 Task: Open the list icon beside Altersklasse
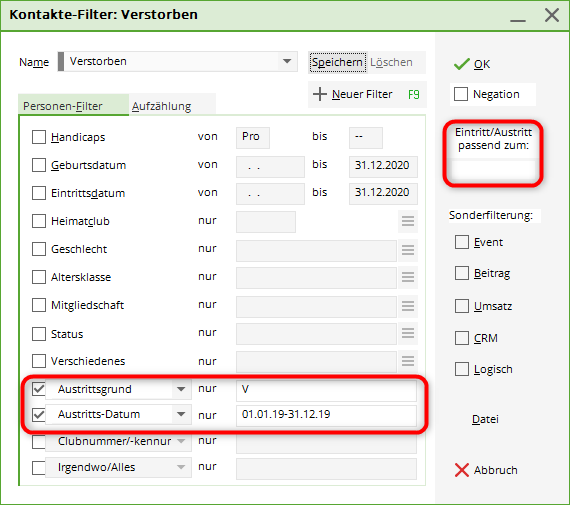click(x=408, y=277)
